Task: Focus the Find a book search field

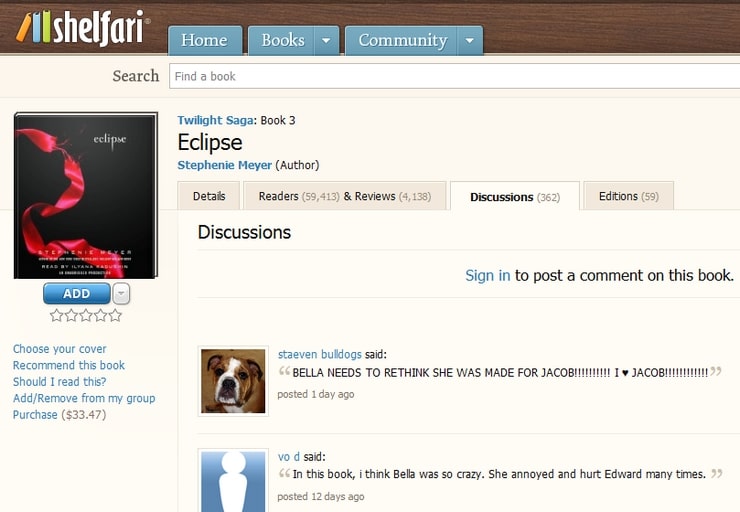Action: click(454, 76)
